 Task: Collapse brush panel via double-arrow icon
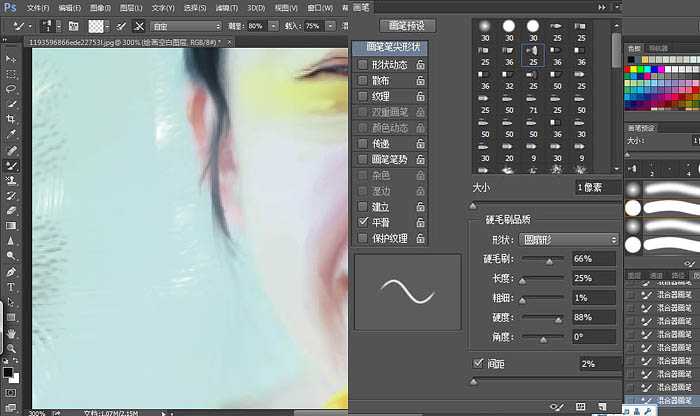click(x=602, y=7)
